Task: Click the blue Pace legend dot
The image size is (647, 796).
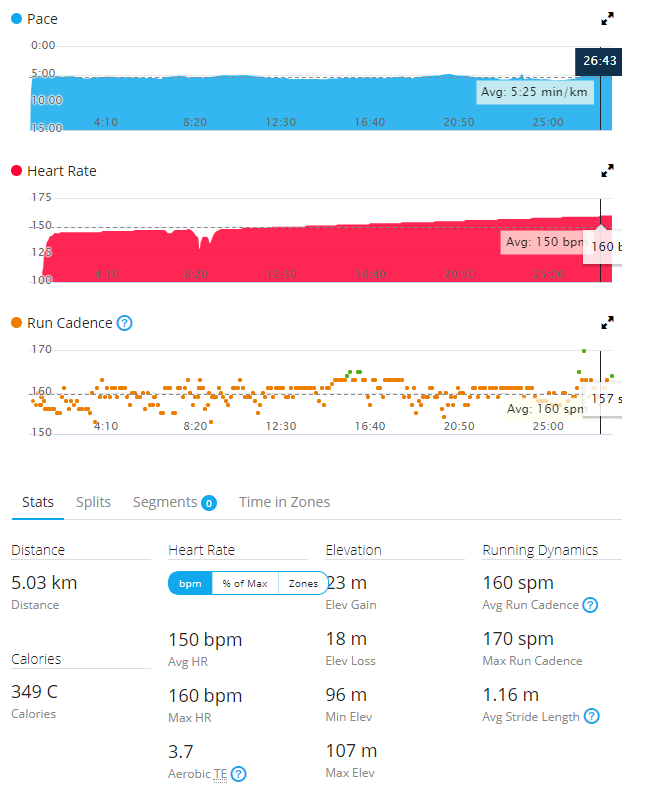Action: coord(17,19)
